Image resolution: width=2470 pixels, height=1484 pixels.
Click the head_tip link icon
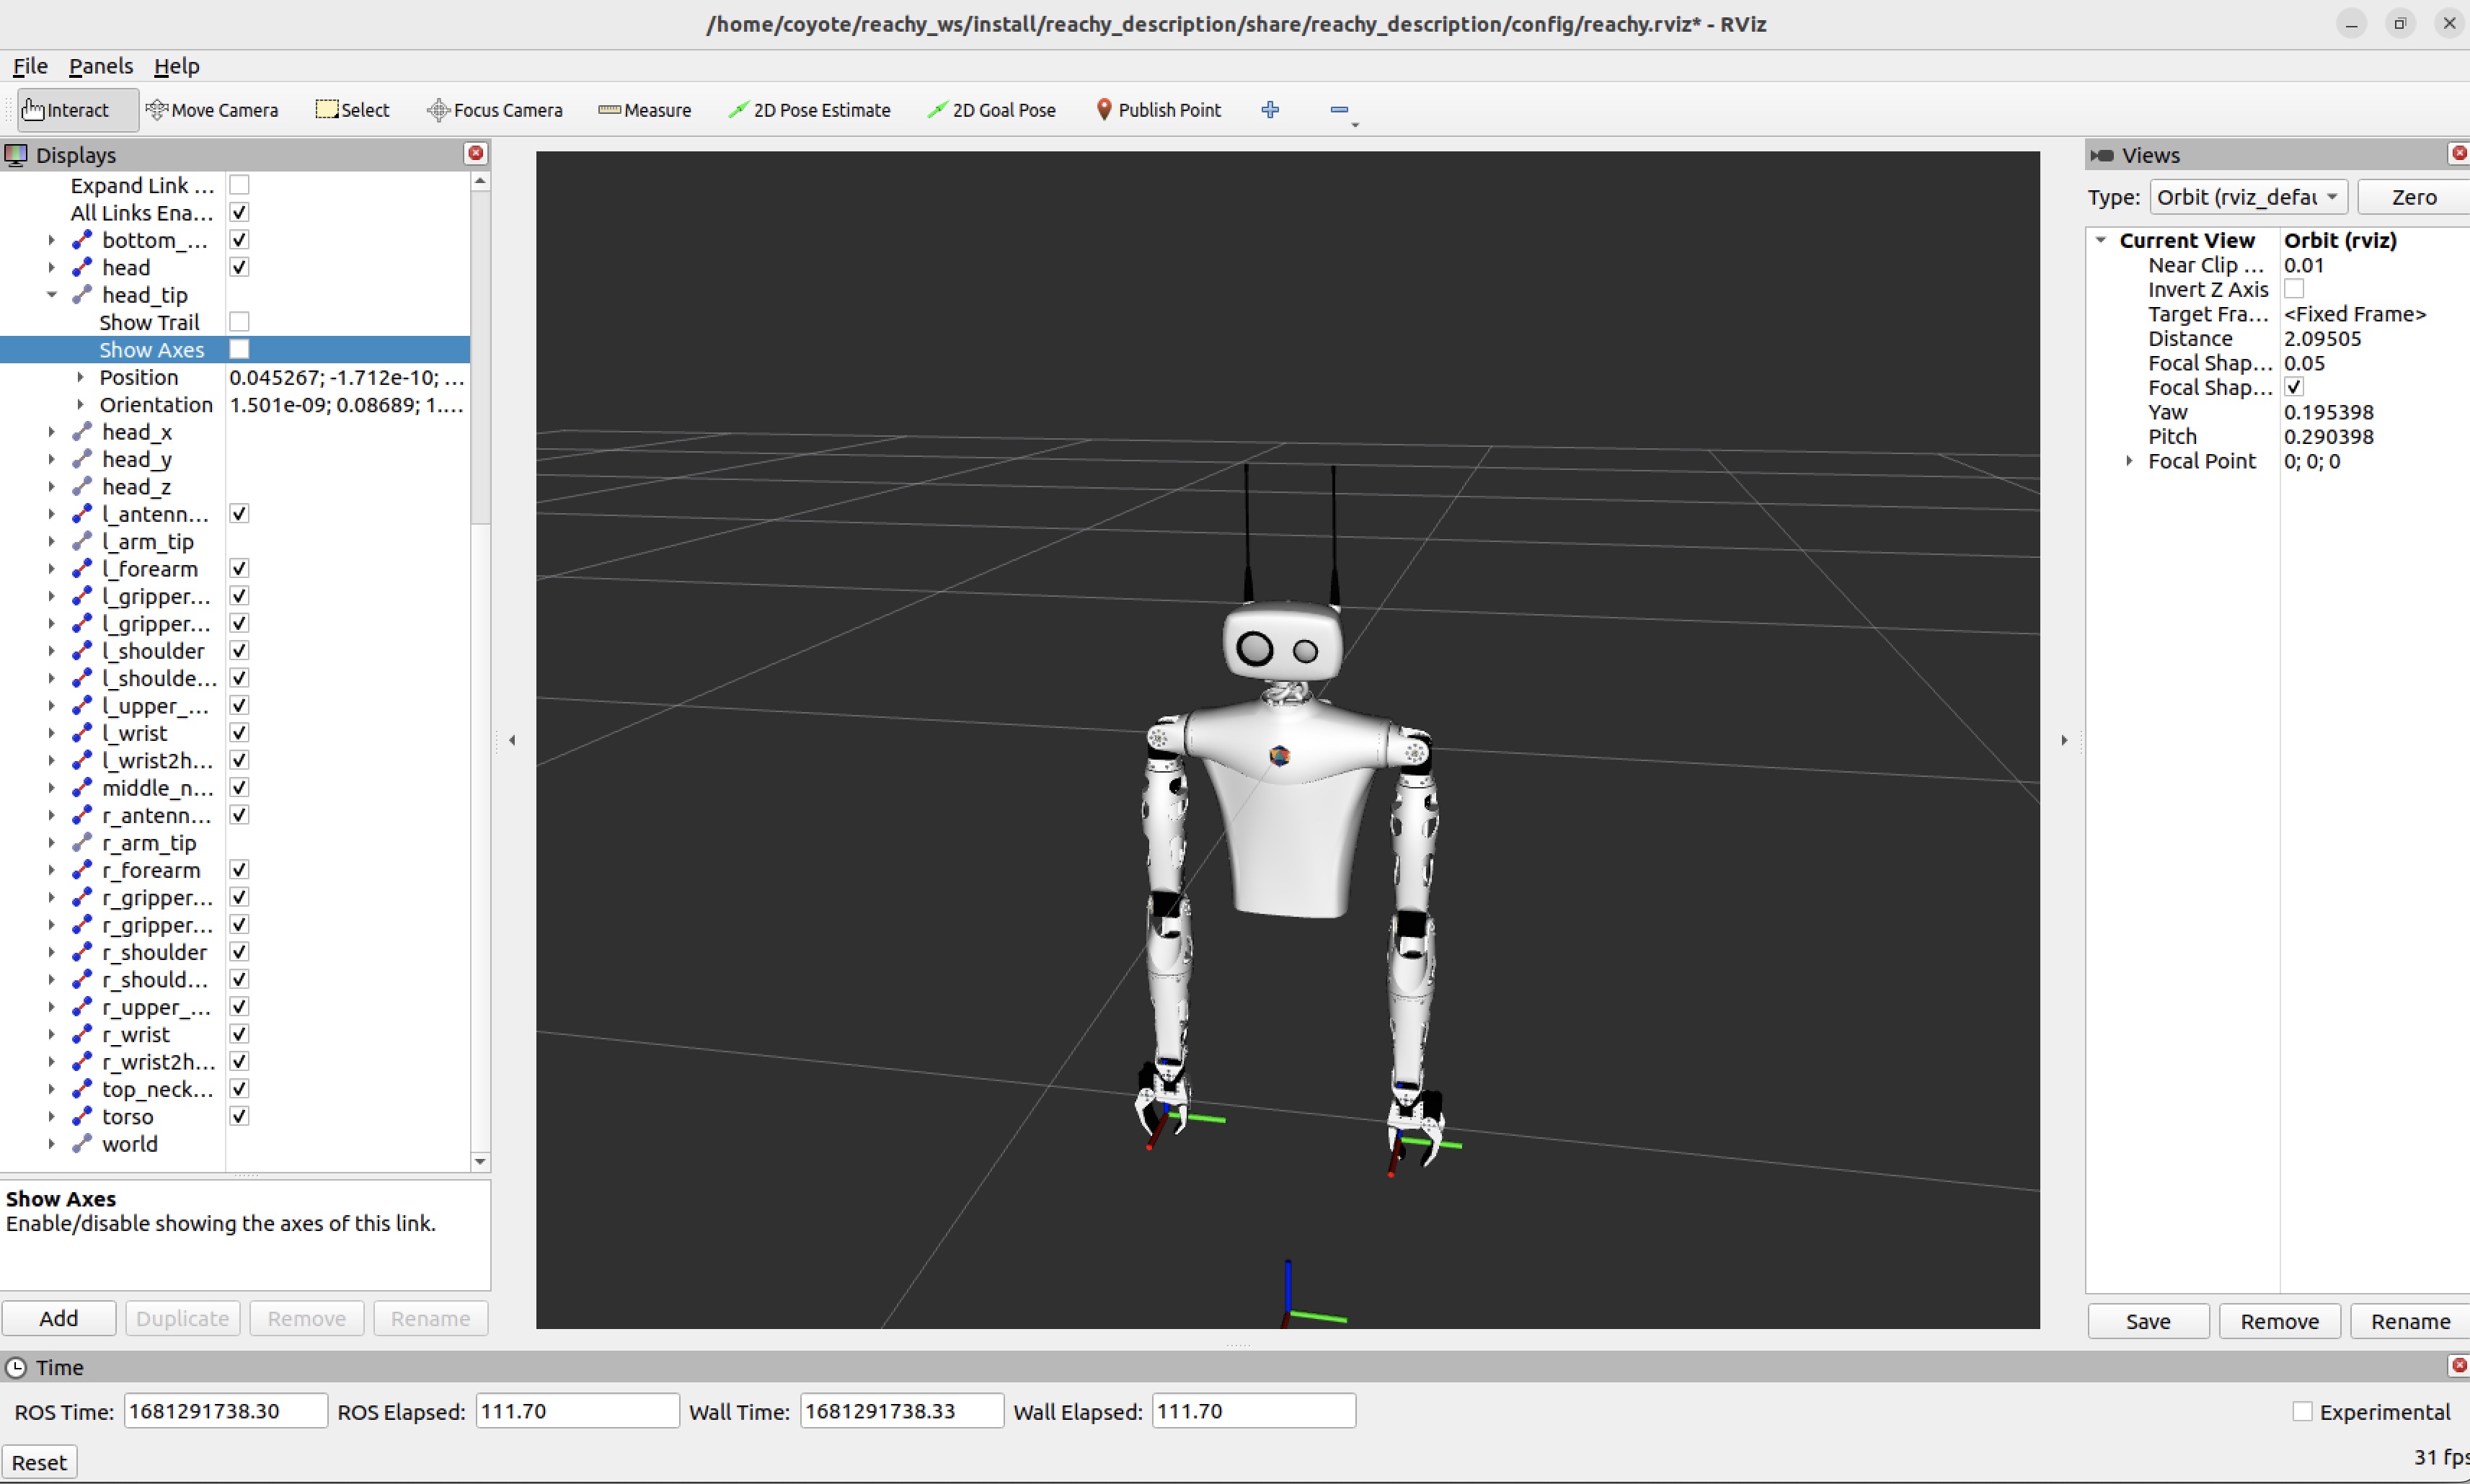(x=82, y=295)
